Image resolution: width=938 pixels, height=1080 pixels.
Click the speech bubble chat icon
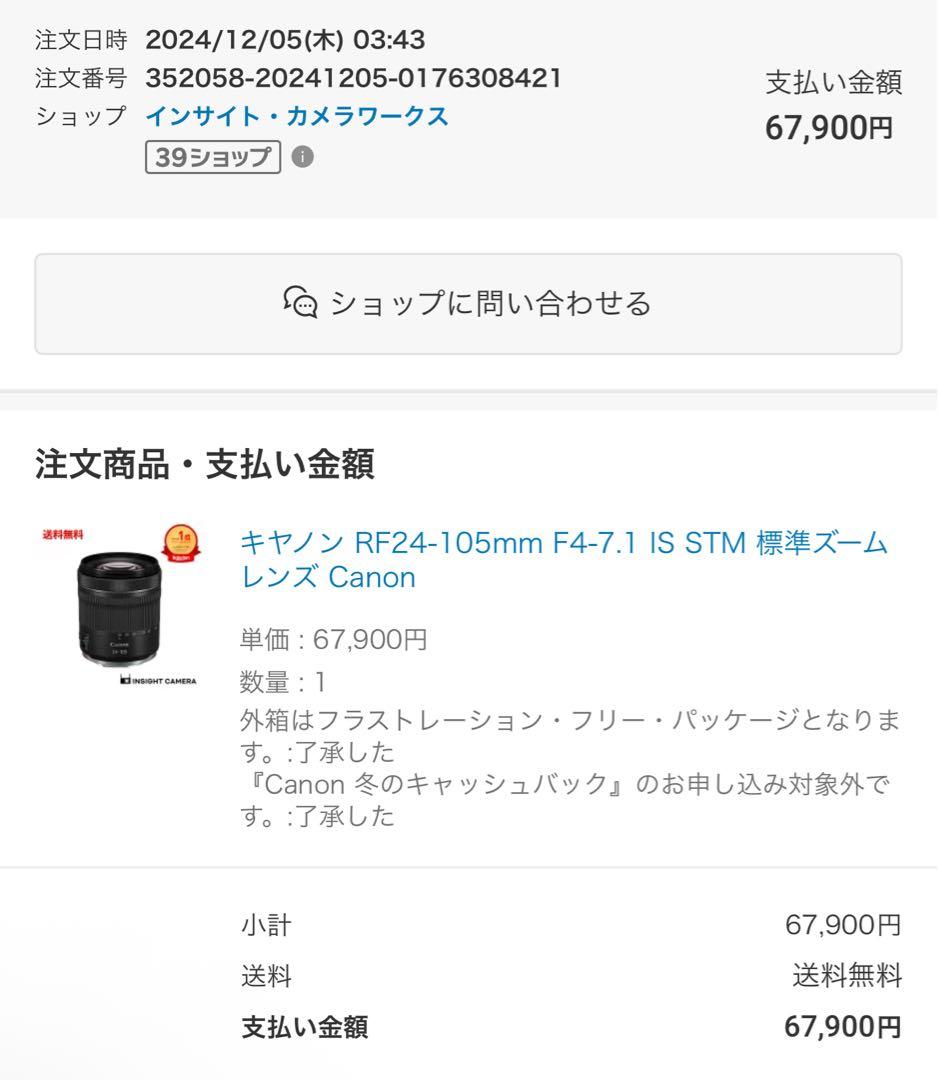(300, 303)
